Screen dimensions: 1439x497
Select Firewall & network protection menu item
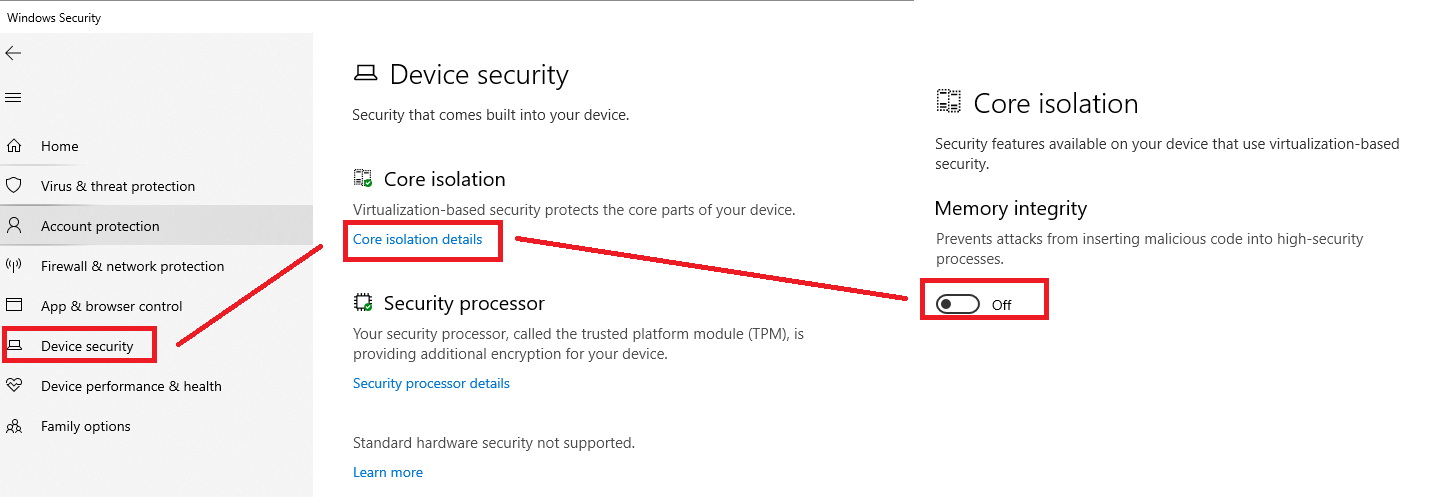pyautogui.click(x=132, y=266)
